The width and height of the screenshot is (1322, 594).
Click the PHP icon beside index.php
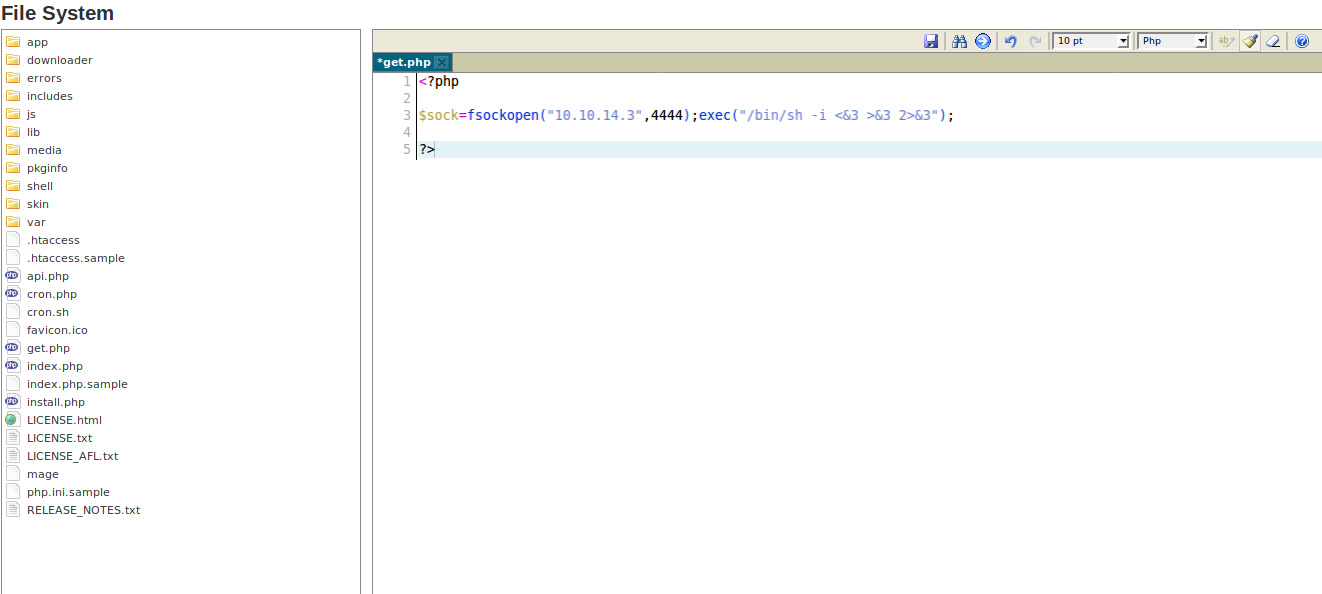[12, 366]
